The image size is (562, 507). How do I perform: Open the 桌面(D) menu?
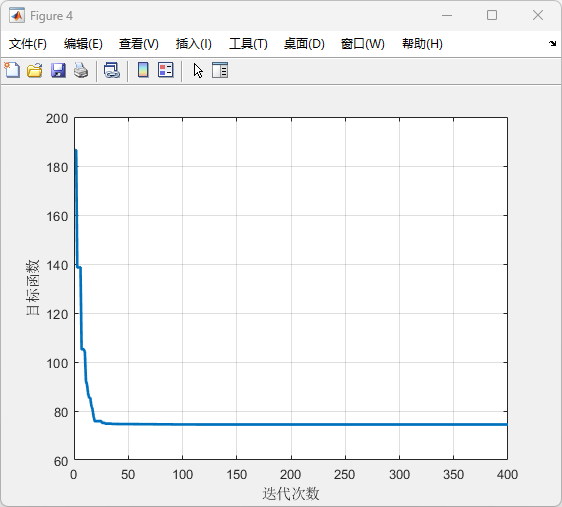[x=304, y=44]
